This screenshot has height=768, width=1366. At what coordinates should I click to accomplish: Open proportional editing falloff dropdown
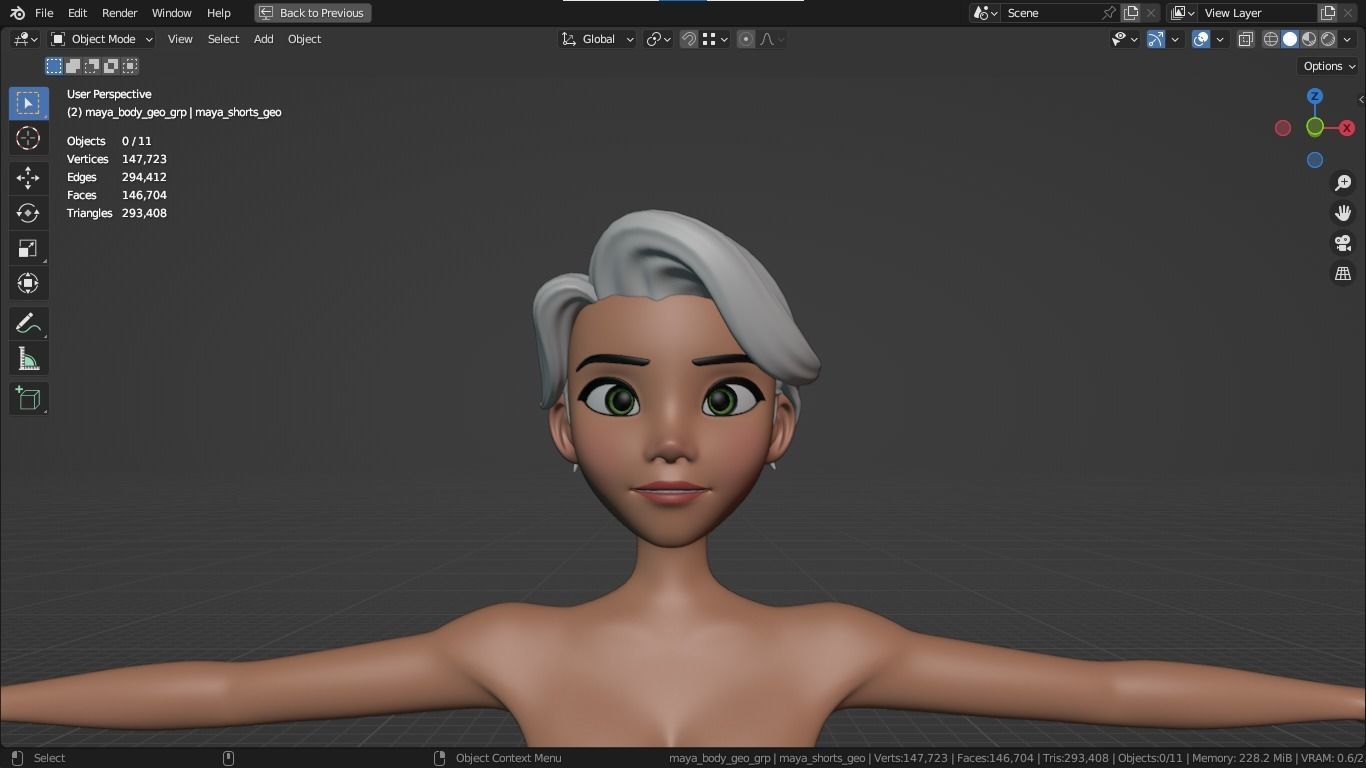(772, 39)
